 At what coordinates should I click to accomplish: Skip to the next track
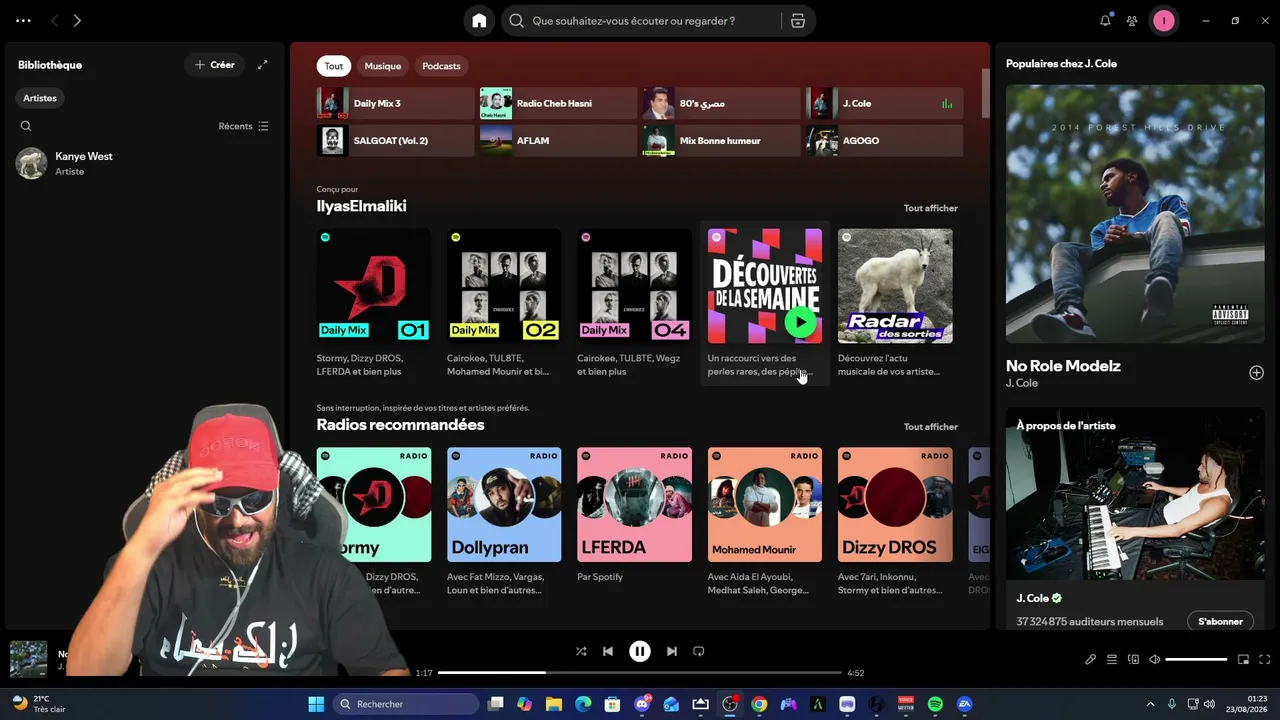tap(672, 651)
